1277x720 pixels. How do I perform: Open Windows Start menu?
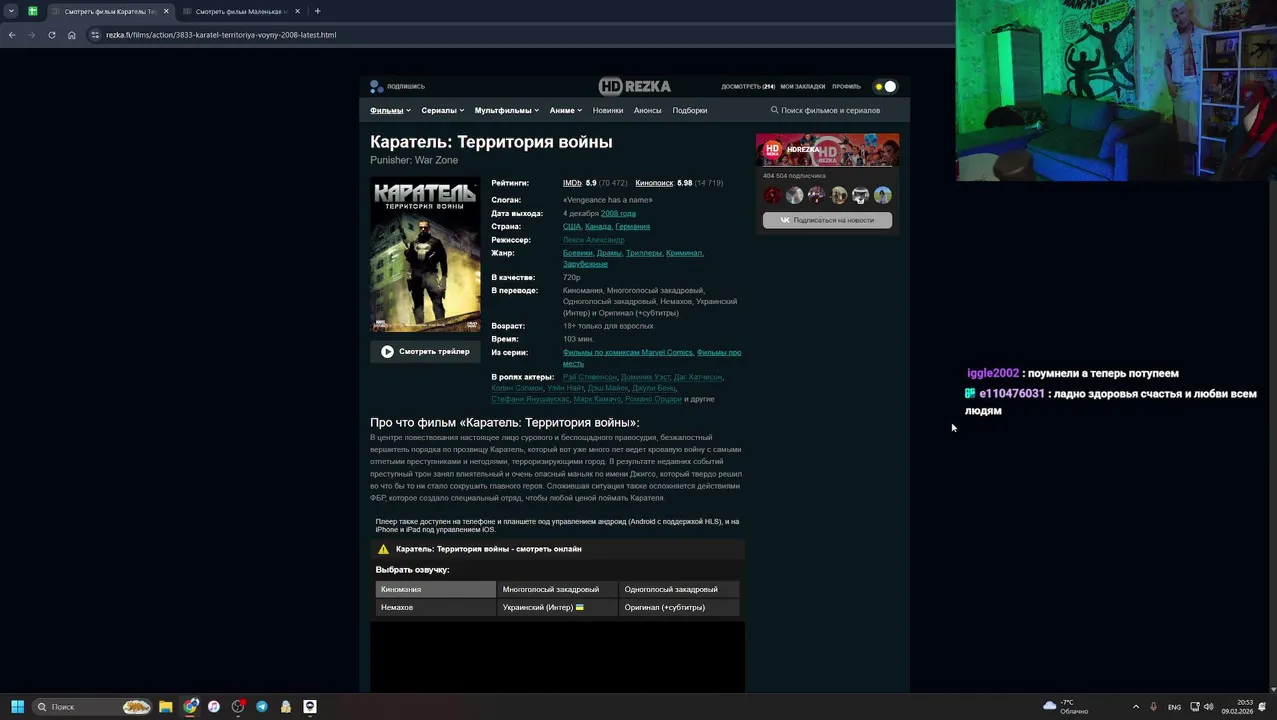[17, 707]
